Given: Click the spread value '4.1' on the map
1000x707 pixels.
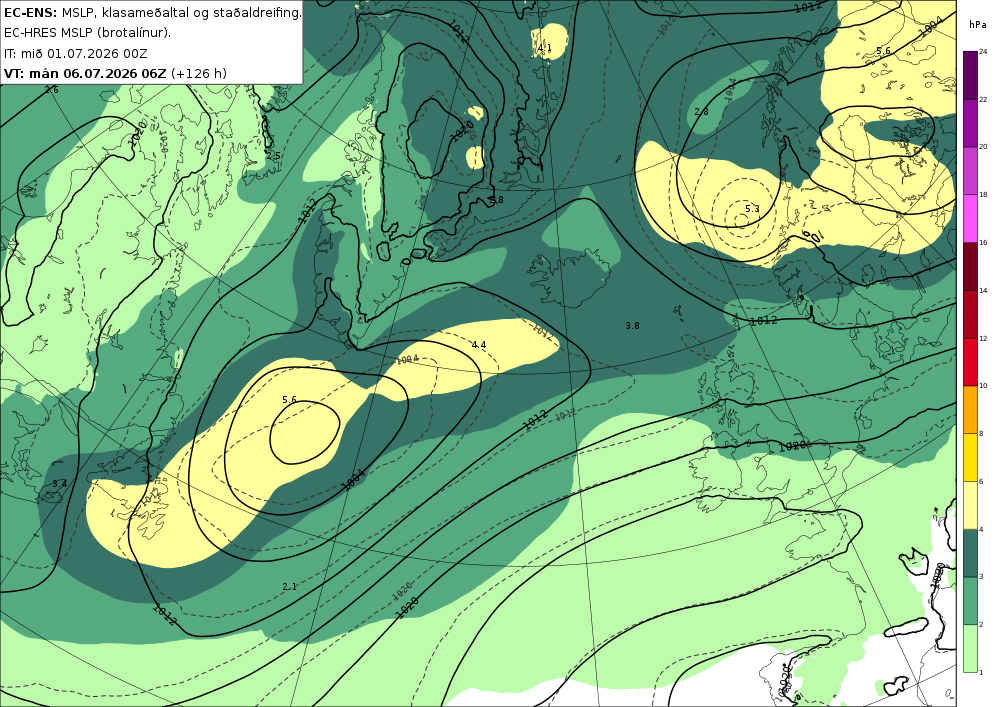Looking at the screenshot, I should pos(544,48).
